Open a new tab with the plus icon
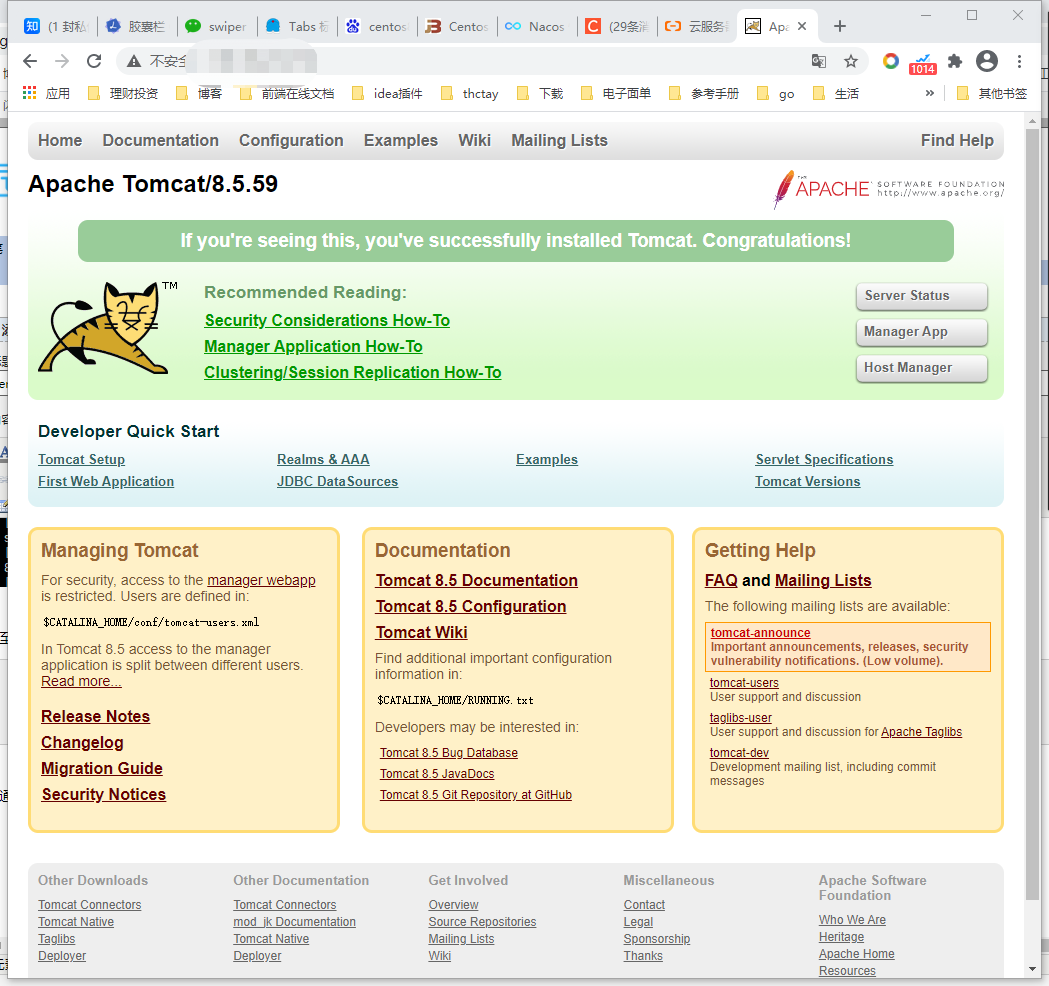 [840, 26]
